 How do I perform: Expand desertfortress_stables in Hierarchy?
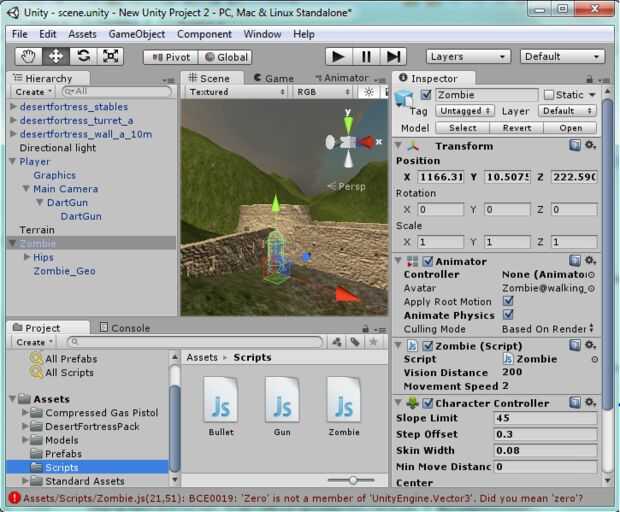coord(13,106)
